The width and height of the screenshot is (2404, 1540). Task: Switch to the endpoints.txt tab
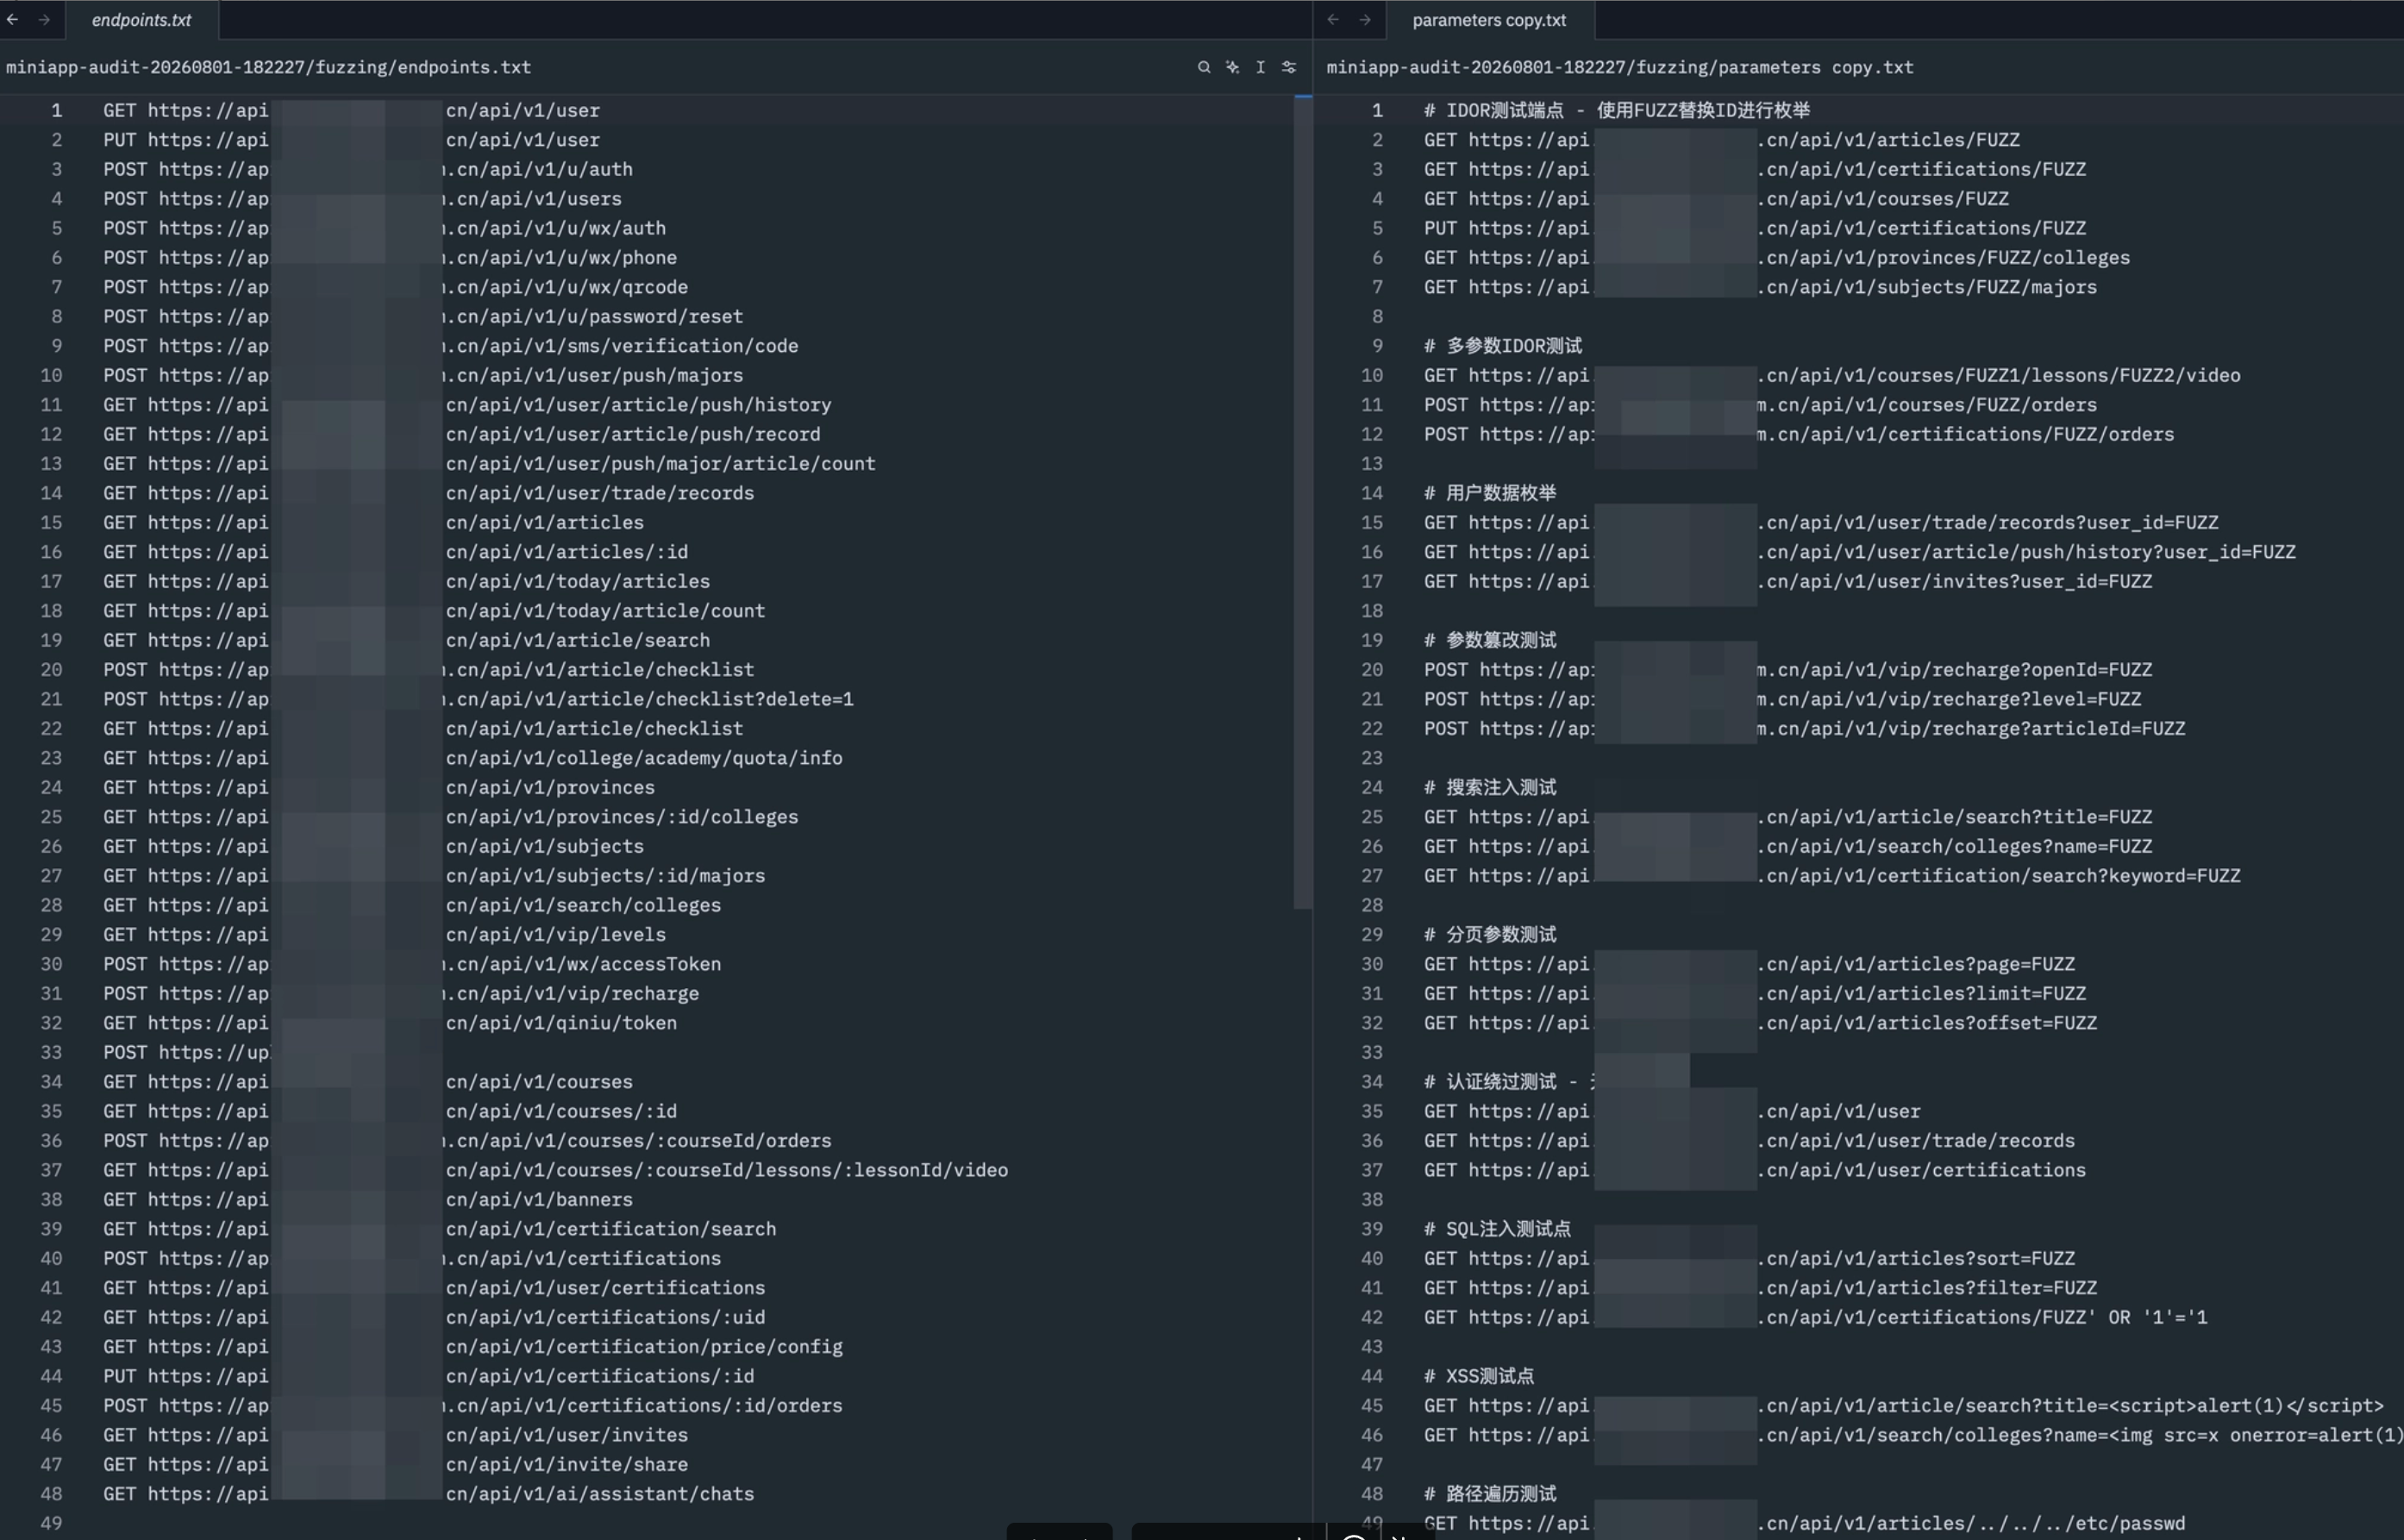point(141,20)
